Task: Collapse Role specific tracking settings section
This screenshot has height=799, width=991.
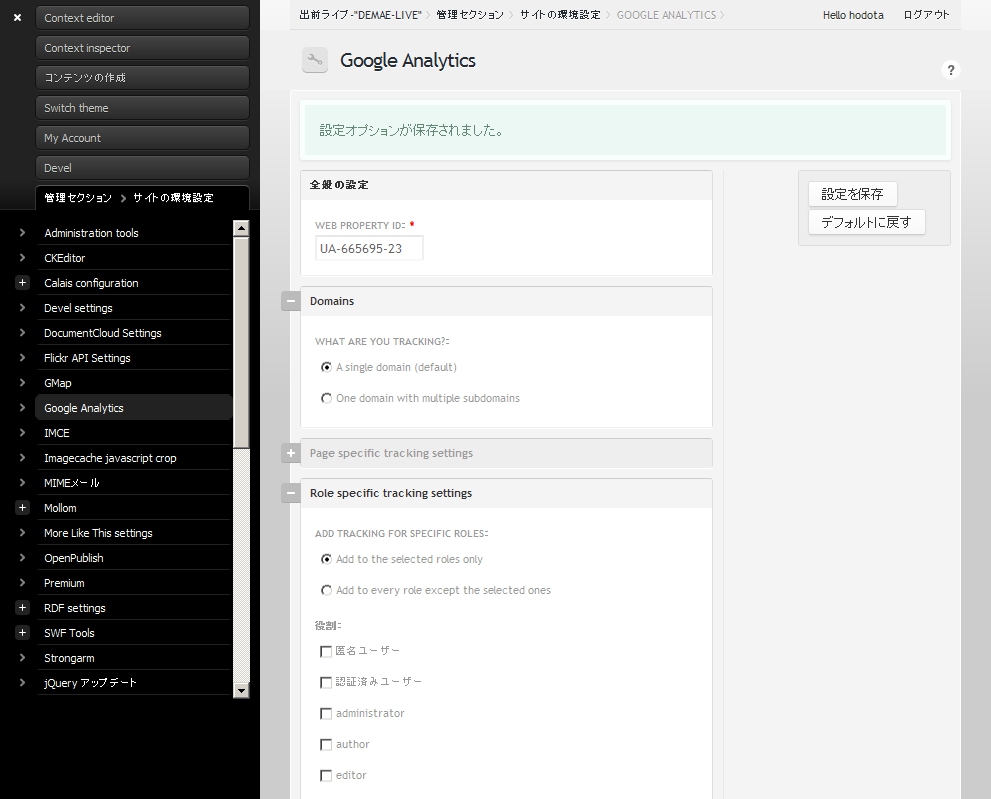Action: [x=291, y=493]
